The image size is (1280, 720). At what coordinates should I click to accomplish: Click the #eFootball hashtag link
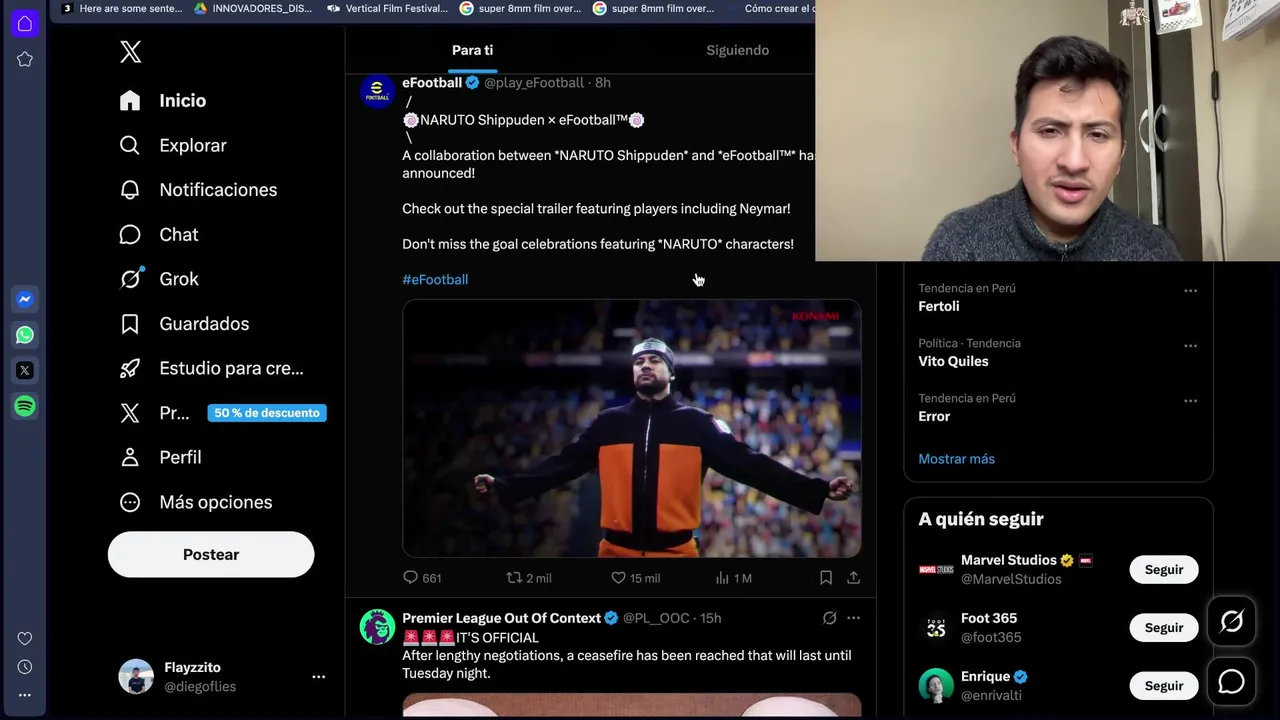tap(435, 280)
